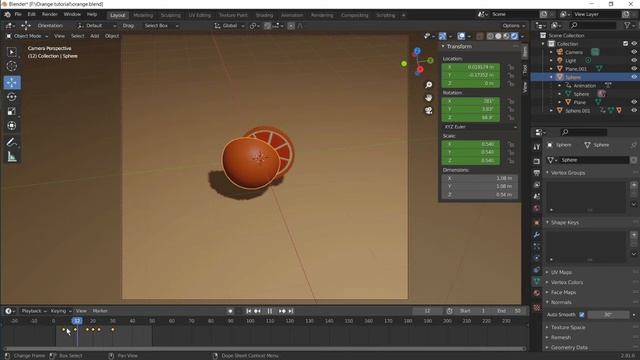This screenshot has width=640, height=360.
Task: Switch to rendered viewport shading
Action: (x=514, y=36)
